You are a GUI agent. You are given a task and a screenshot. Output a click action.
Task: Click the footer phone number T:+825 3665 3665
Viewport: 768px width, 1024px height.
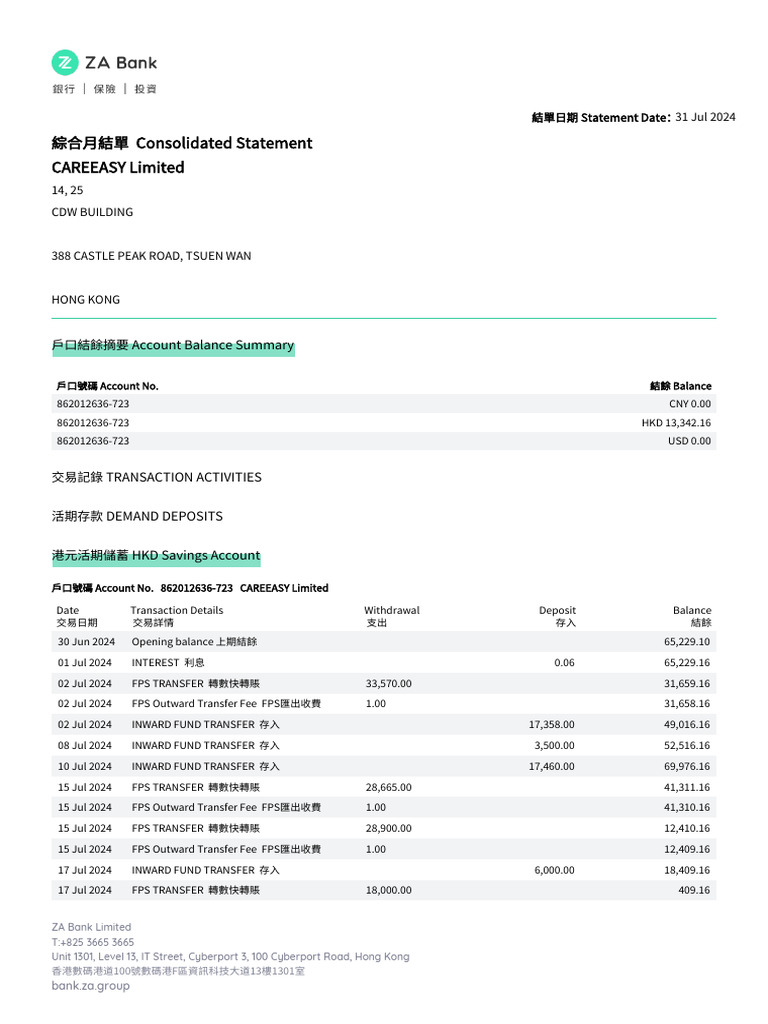point(93,942)
